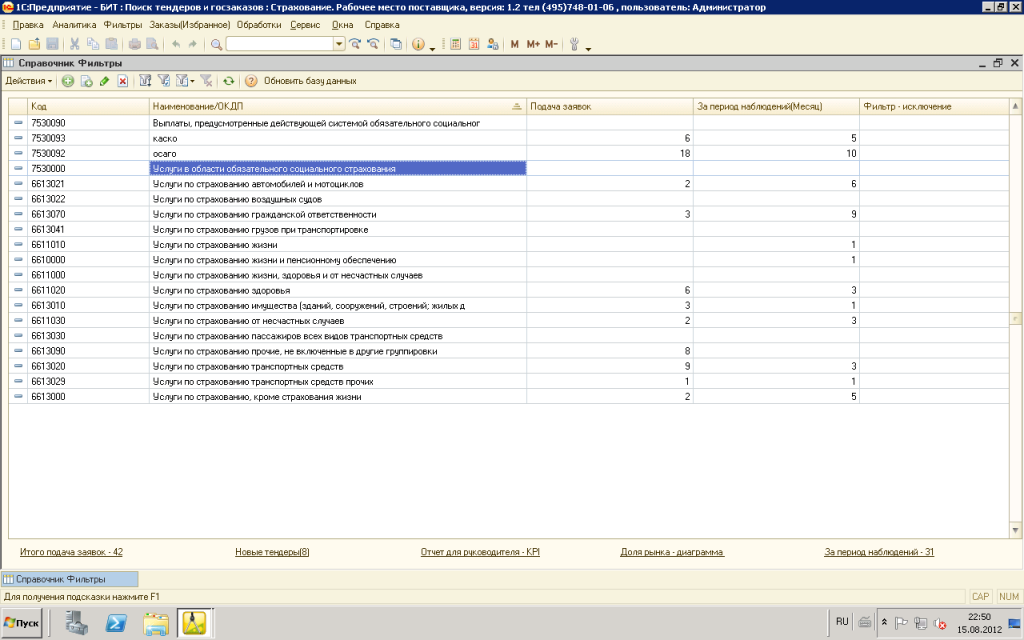Open the Сервис menu
This screenshot has height=640, width=1024.
305,24
